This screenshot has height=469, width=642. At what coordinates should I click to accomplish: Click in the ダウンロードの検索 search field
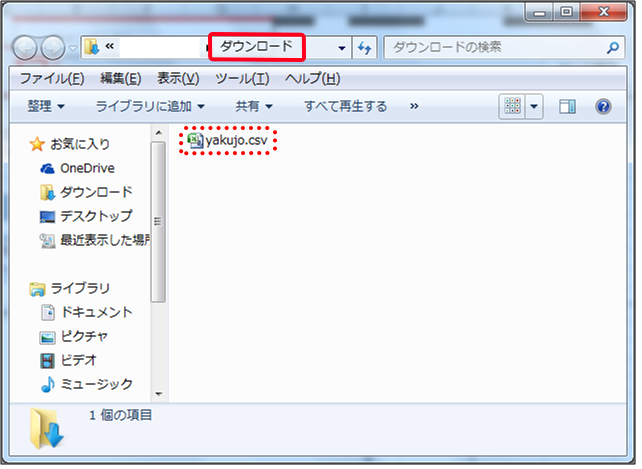pos(495,47)
